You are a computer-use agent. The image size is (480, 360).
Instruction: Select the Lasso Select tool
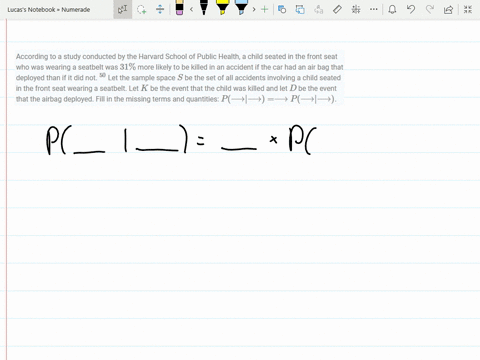click(142, 9)
